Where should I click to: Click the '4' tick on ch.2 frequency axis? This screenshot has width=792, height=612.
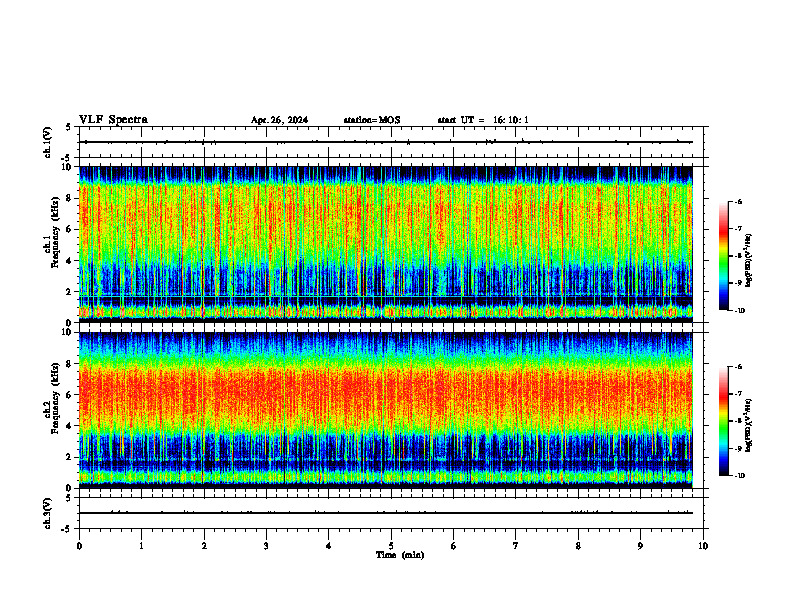[x=70, y=426]
